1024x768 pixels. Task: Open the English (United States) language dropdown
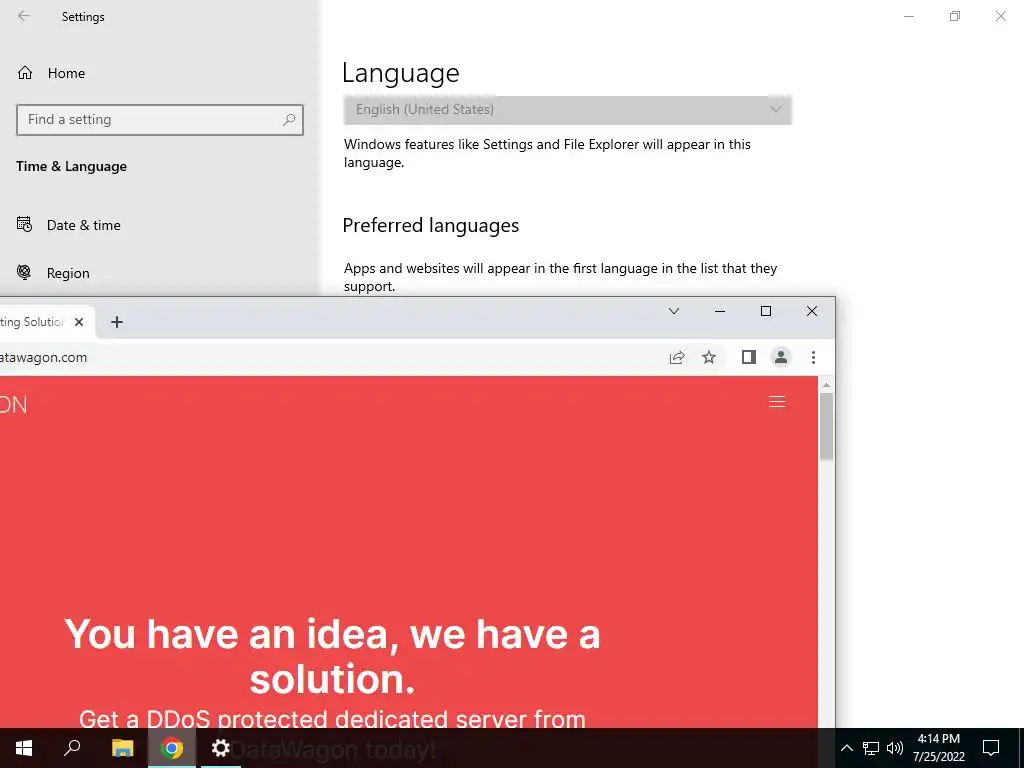click(568, 110)
